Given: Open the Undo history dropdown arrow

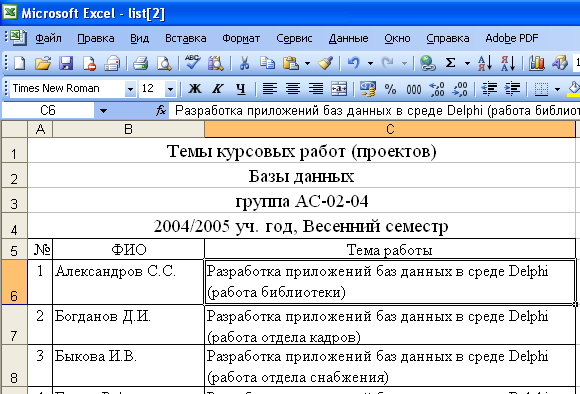Looking at the screenshot, I should [370, 64].
